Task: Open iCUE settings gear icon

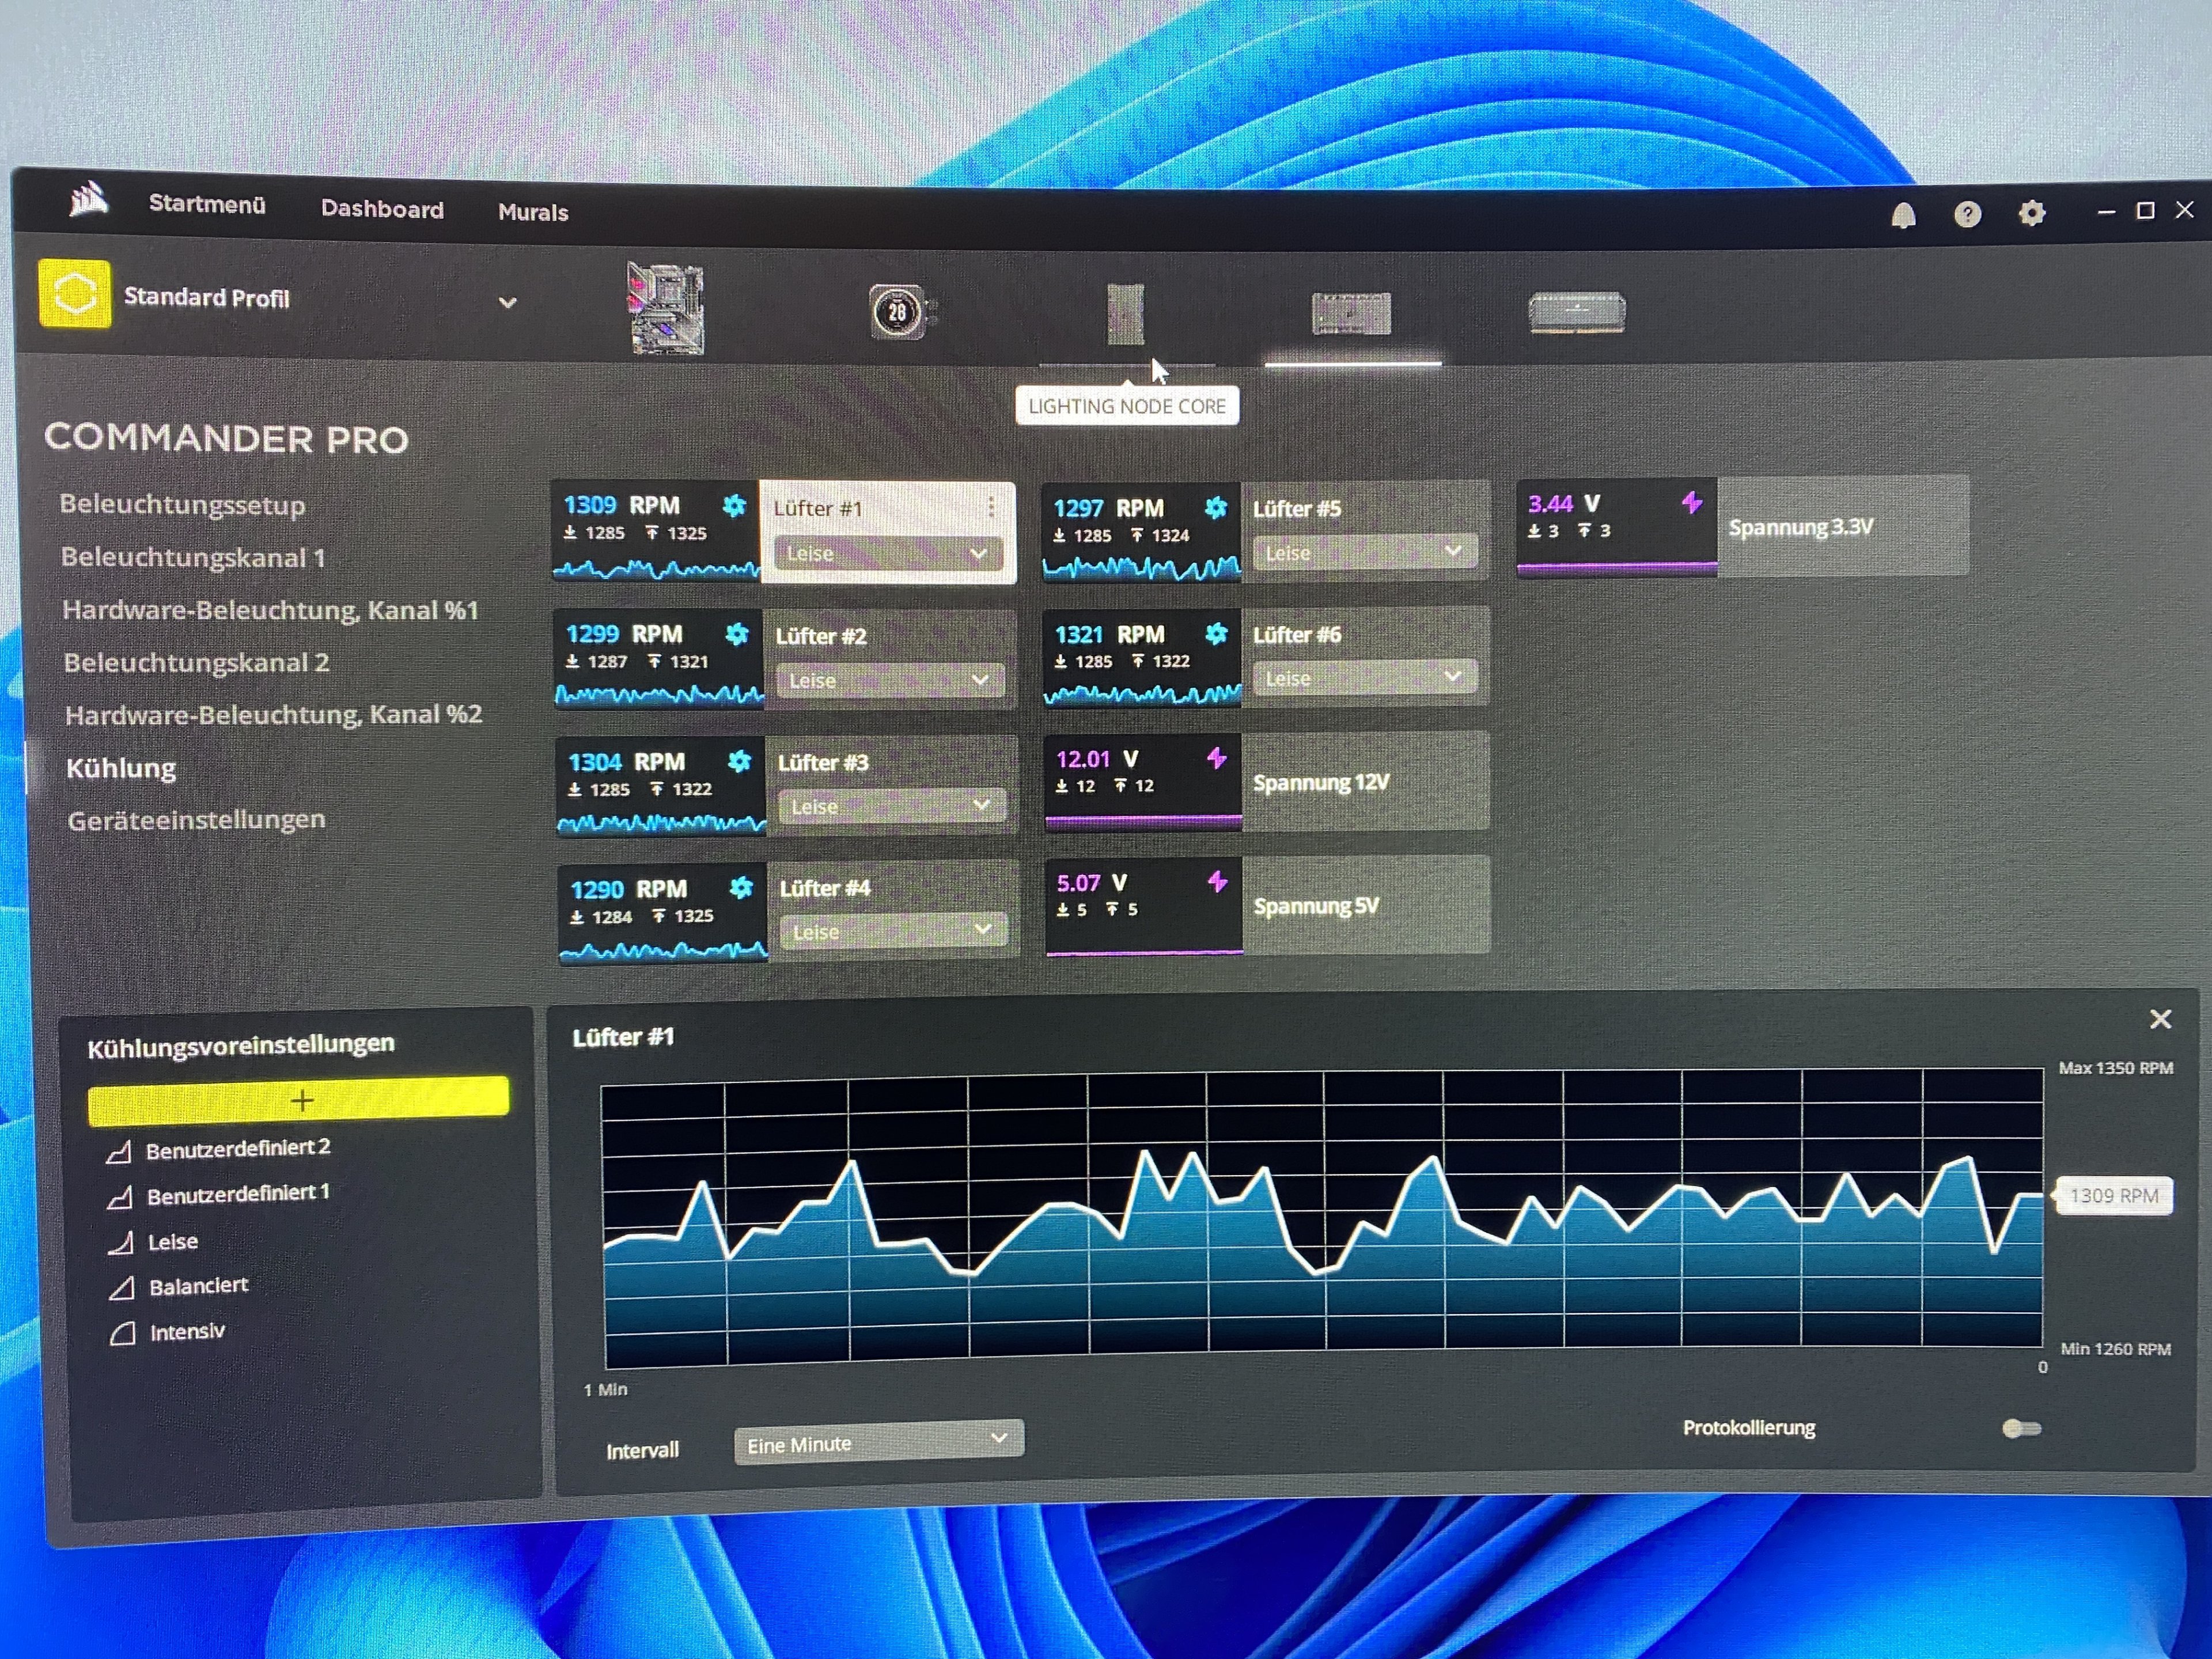Action: pos(2031,214)
